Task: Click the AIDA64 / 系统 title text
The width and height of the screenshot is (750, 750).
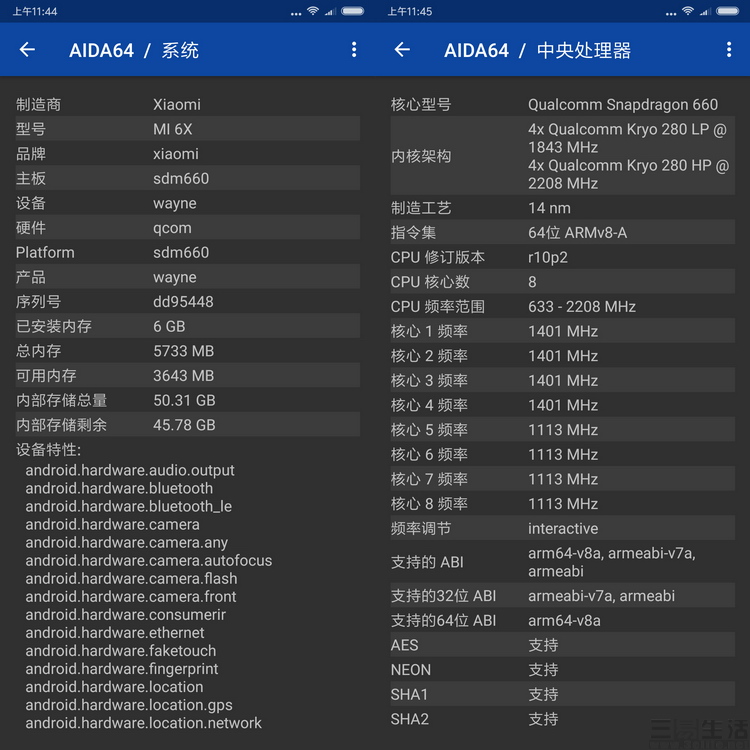Action: coord(134,50)
